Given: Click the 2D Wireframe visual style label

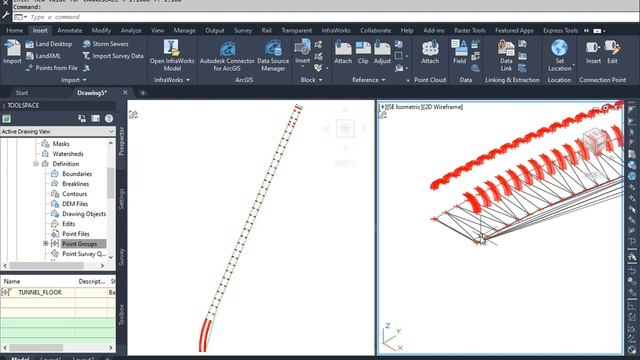Looking at the screenshot, I should tap(443, 107).
